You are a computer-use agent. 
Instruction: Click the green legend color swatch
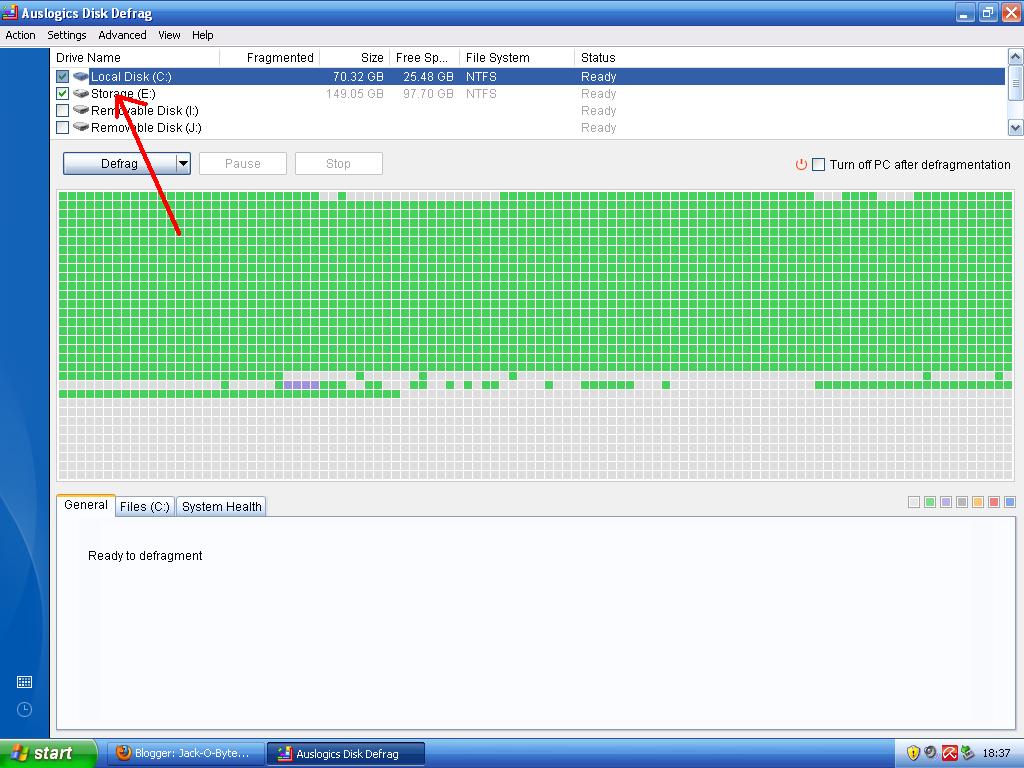[x=930, y=502]
